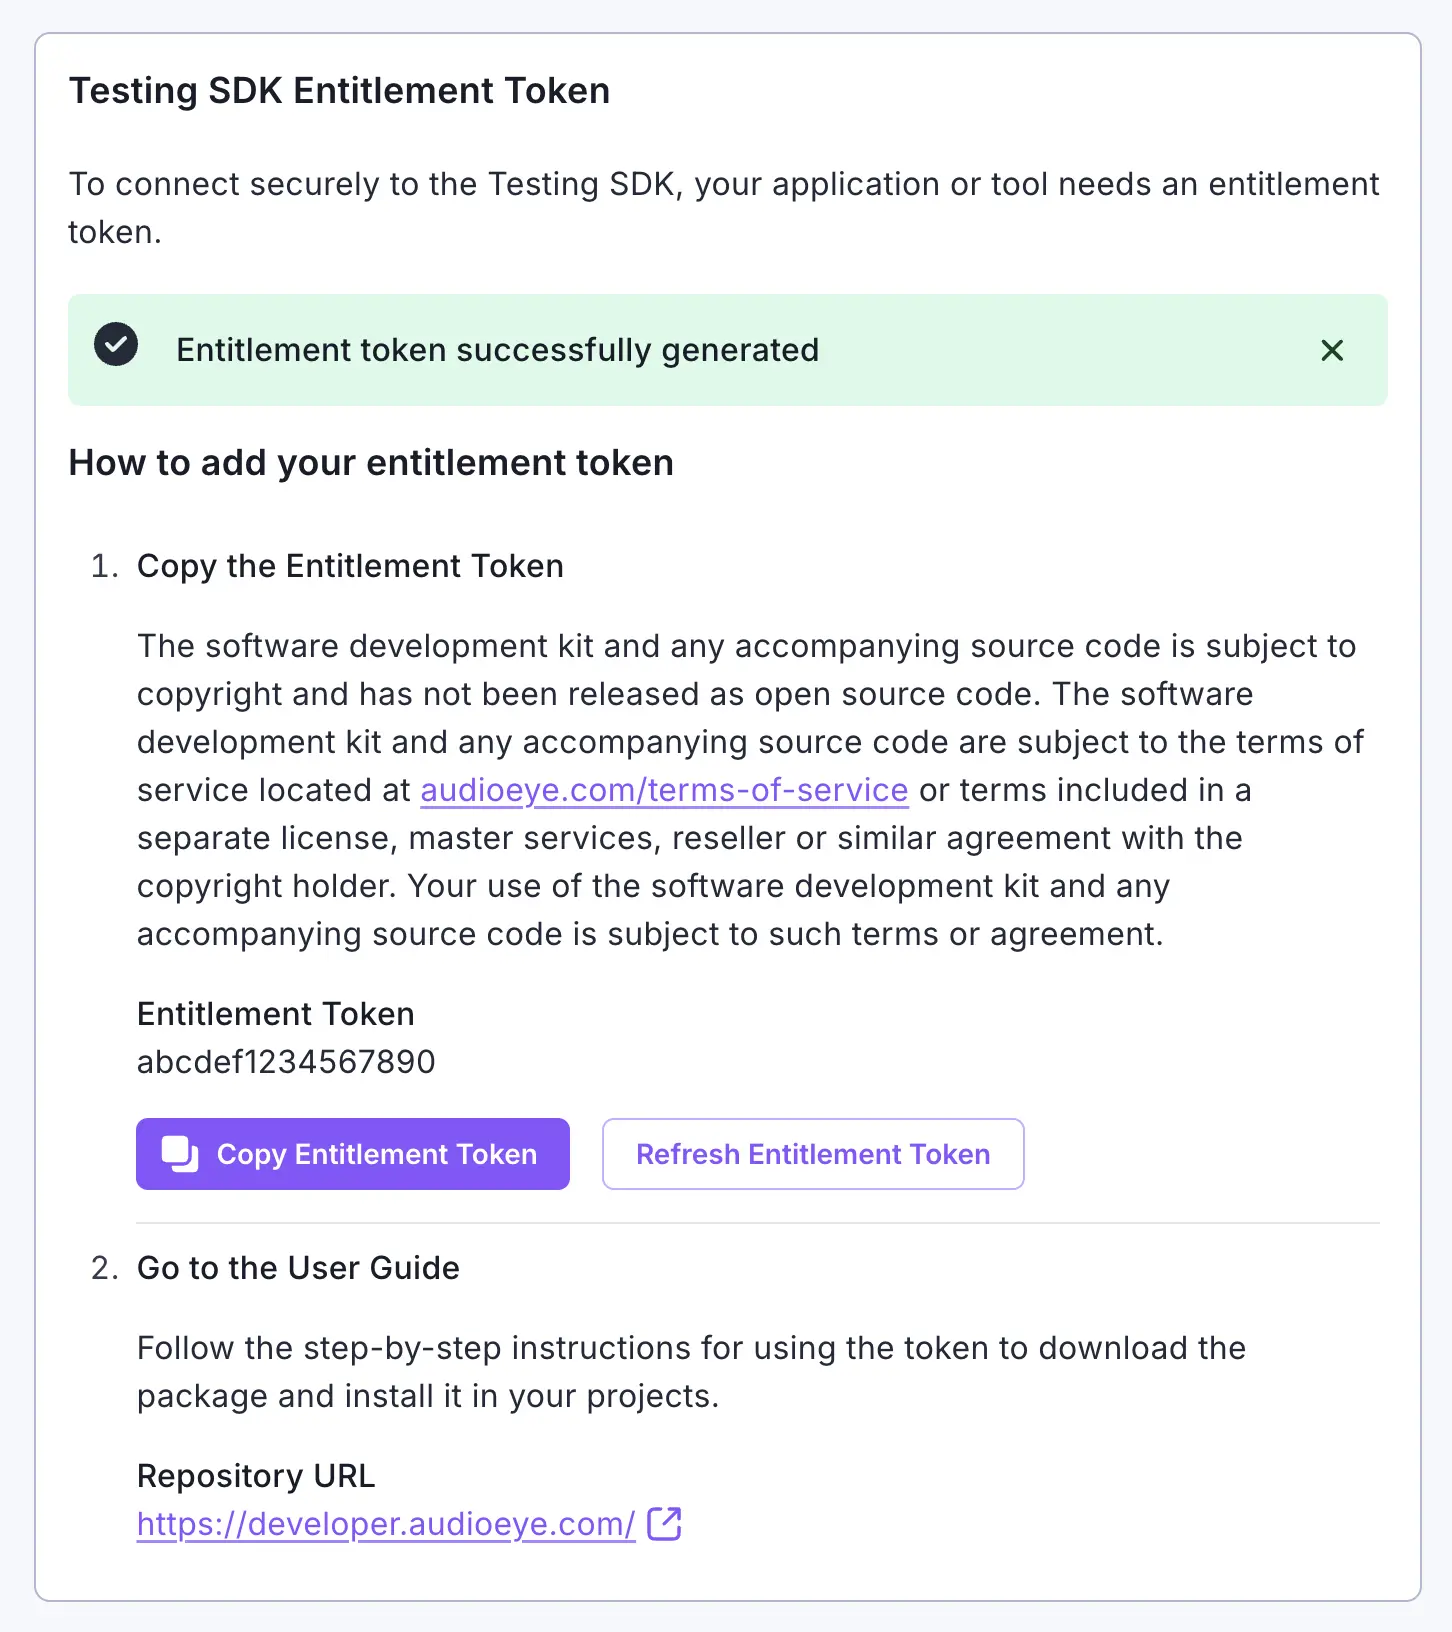Copy the Entitlement Token using the purple button
Viewport: 1452px width, 1632px height.
click(x=352, y=1153)
